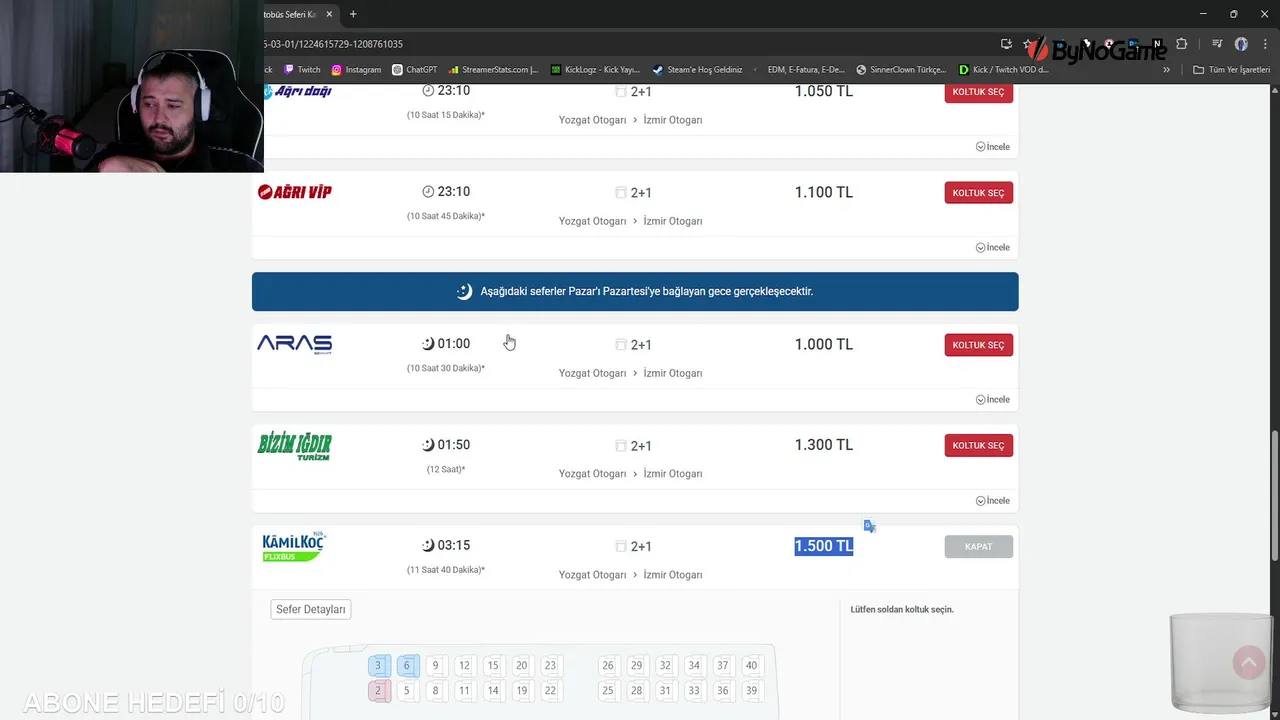
Task: Click the Bizim Iğdır Turizm logo
Action: click(294, 446)
